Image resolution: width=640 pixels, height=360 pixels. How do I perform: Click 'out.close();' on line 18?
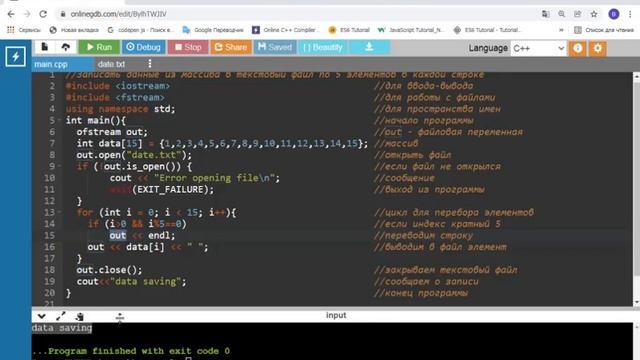[x=109, y=270]
